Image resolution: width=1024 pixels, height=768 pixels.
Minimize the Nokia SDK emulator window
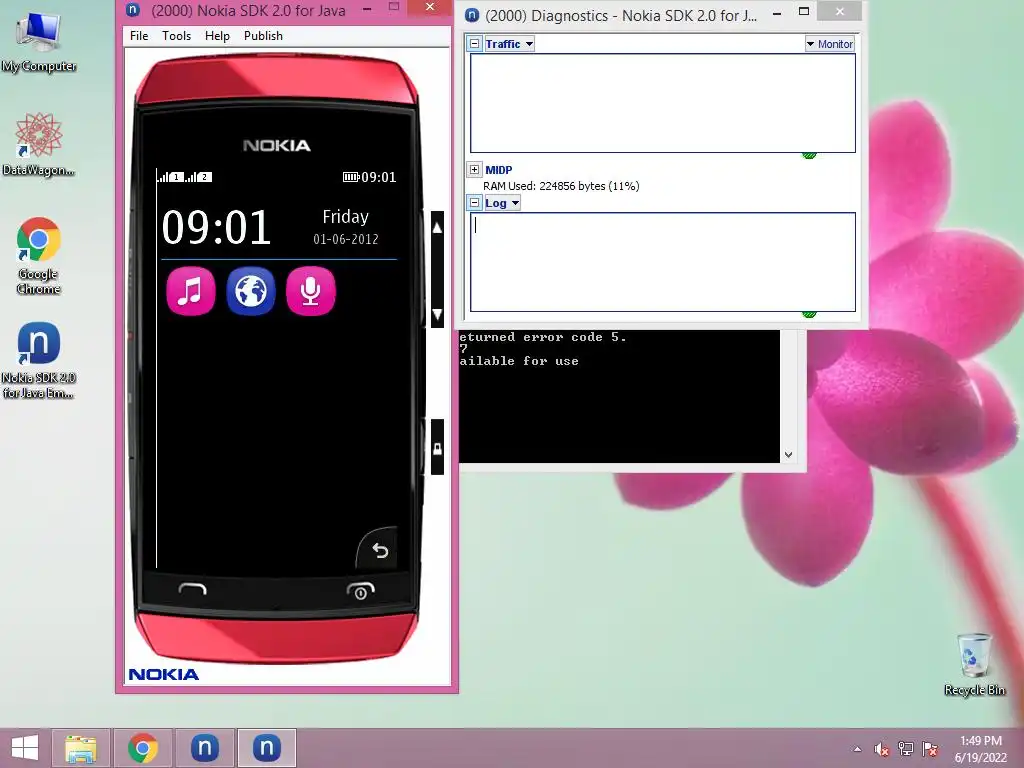tap(367, 8)
